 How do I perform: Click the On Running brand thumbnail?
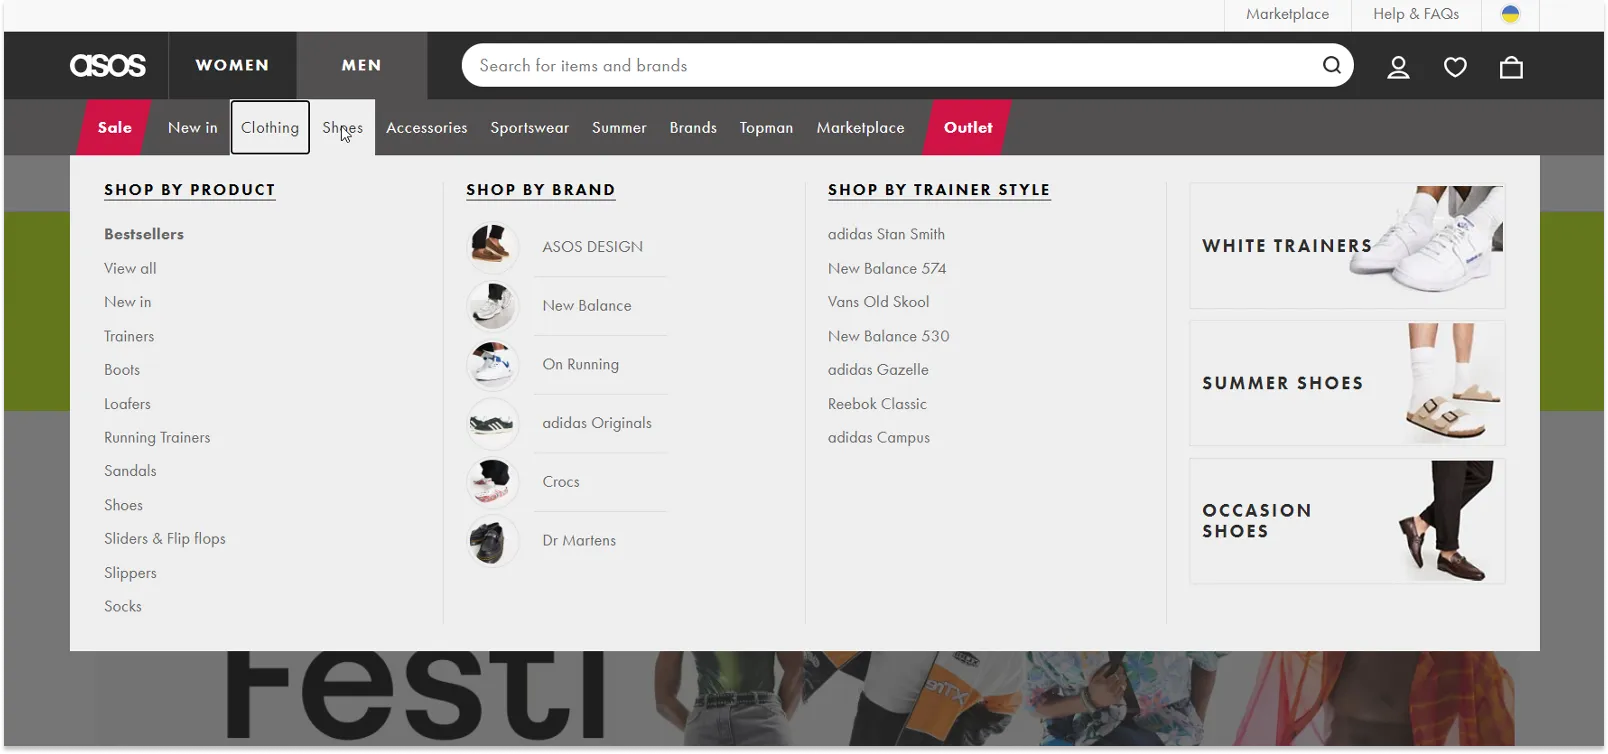pos(492,364)
